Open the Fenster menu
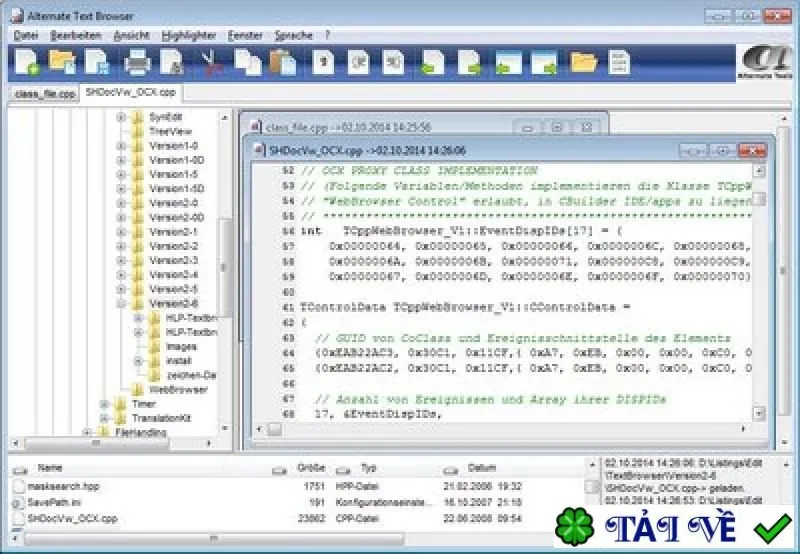The image size is (800, 554). pyautogui.click(x=245, y=35)
